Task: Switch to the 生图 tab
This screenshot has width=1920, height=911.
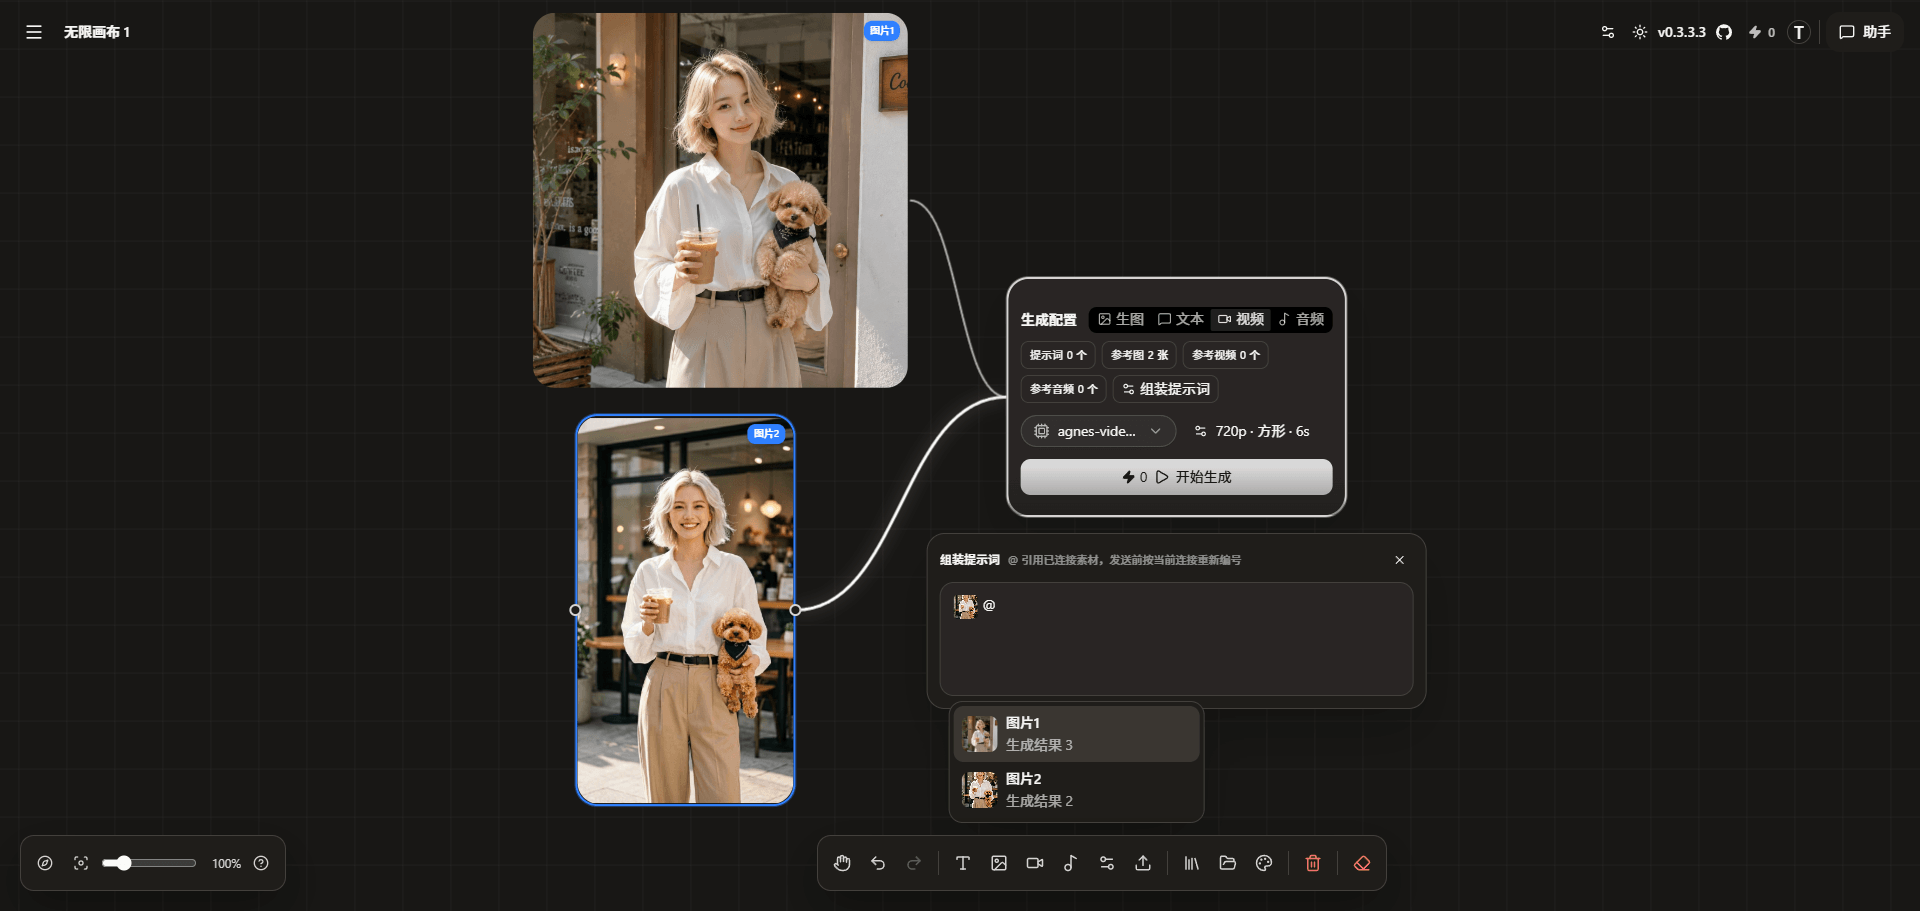Action: [x=1121, y=319]
